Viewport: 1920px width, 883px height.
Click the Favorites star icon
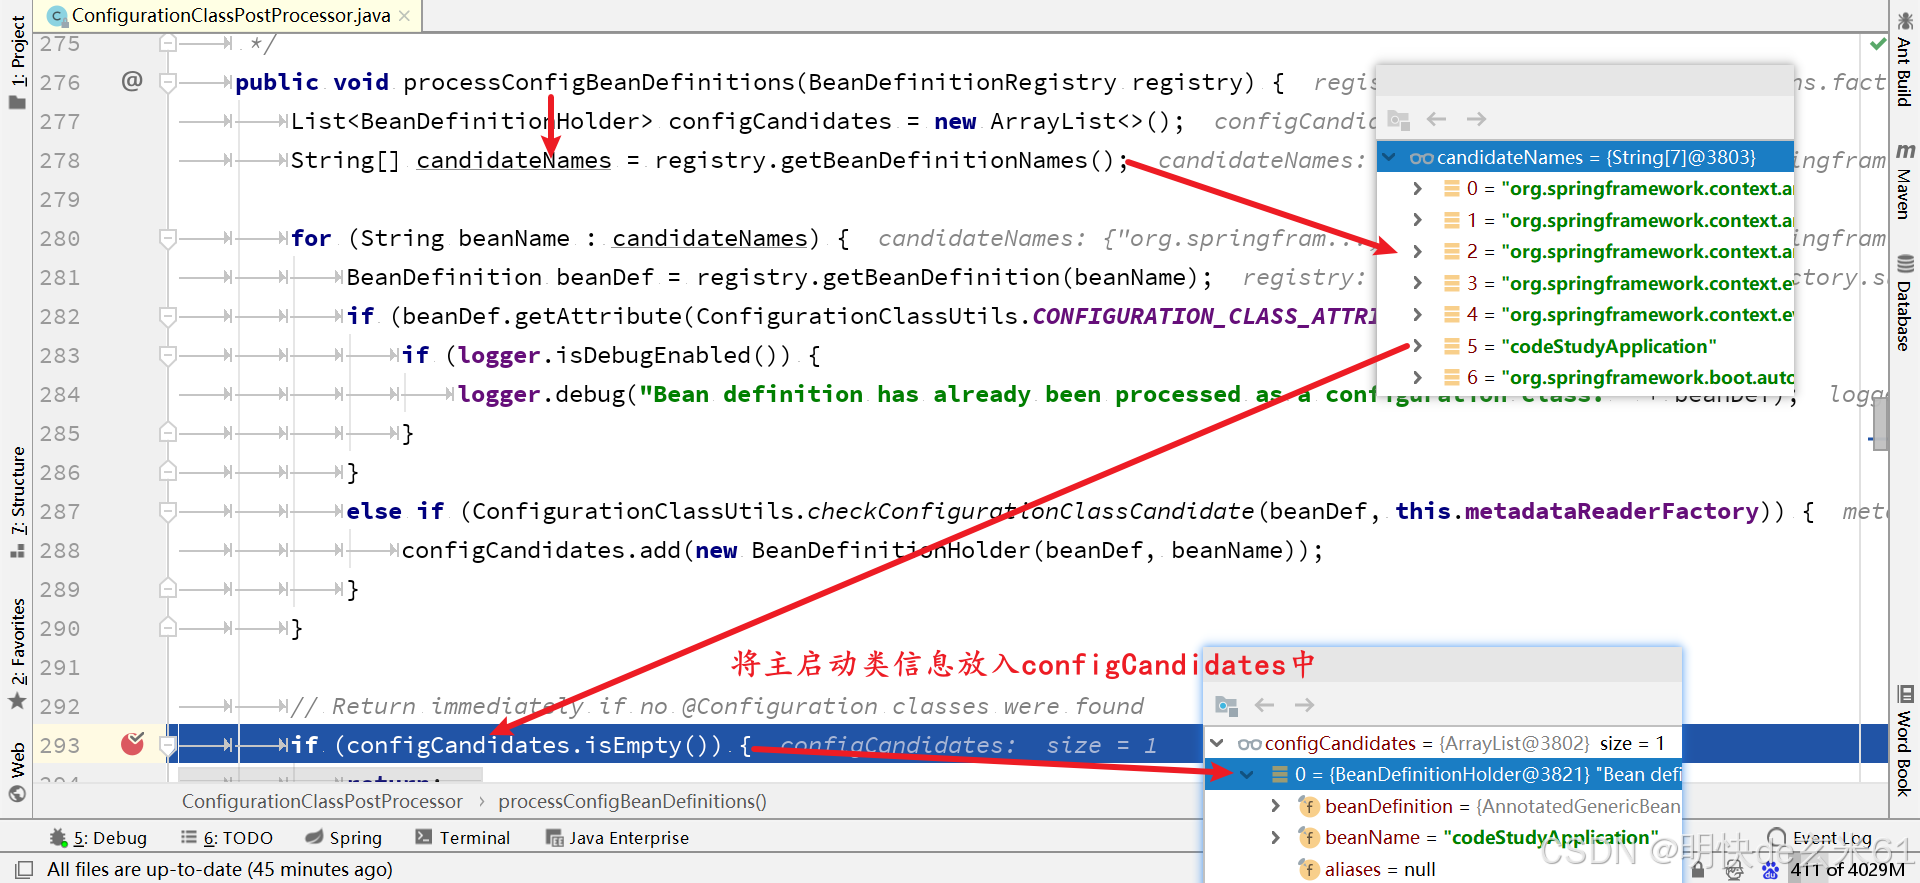[x=17, y=700]
